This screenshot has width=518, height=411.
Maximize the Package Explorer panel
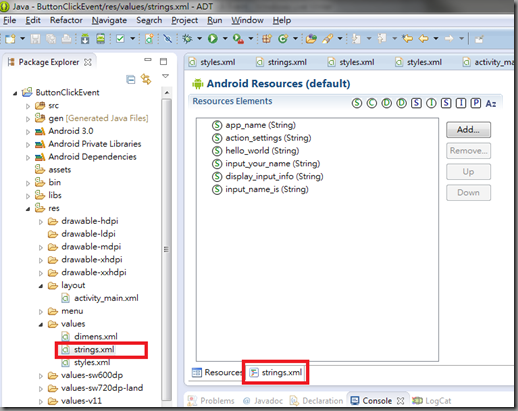163,62
